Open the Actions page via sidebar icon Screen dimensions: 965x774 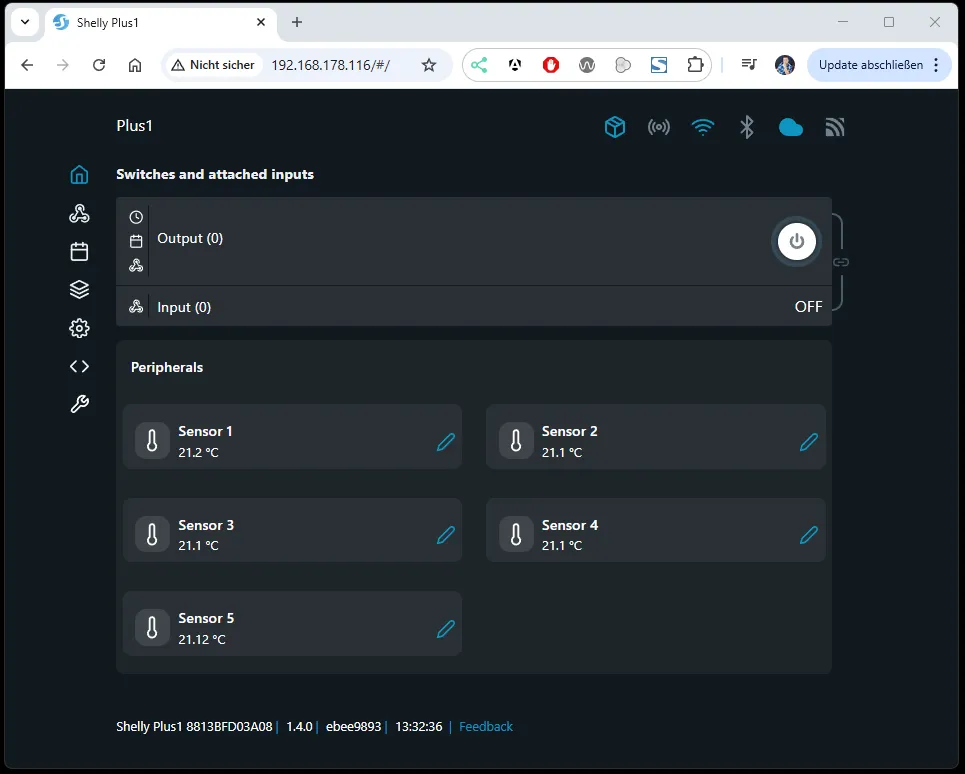tap(79, 212)
